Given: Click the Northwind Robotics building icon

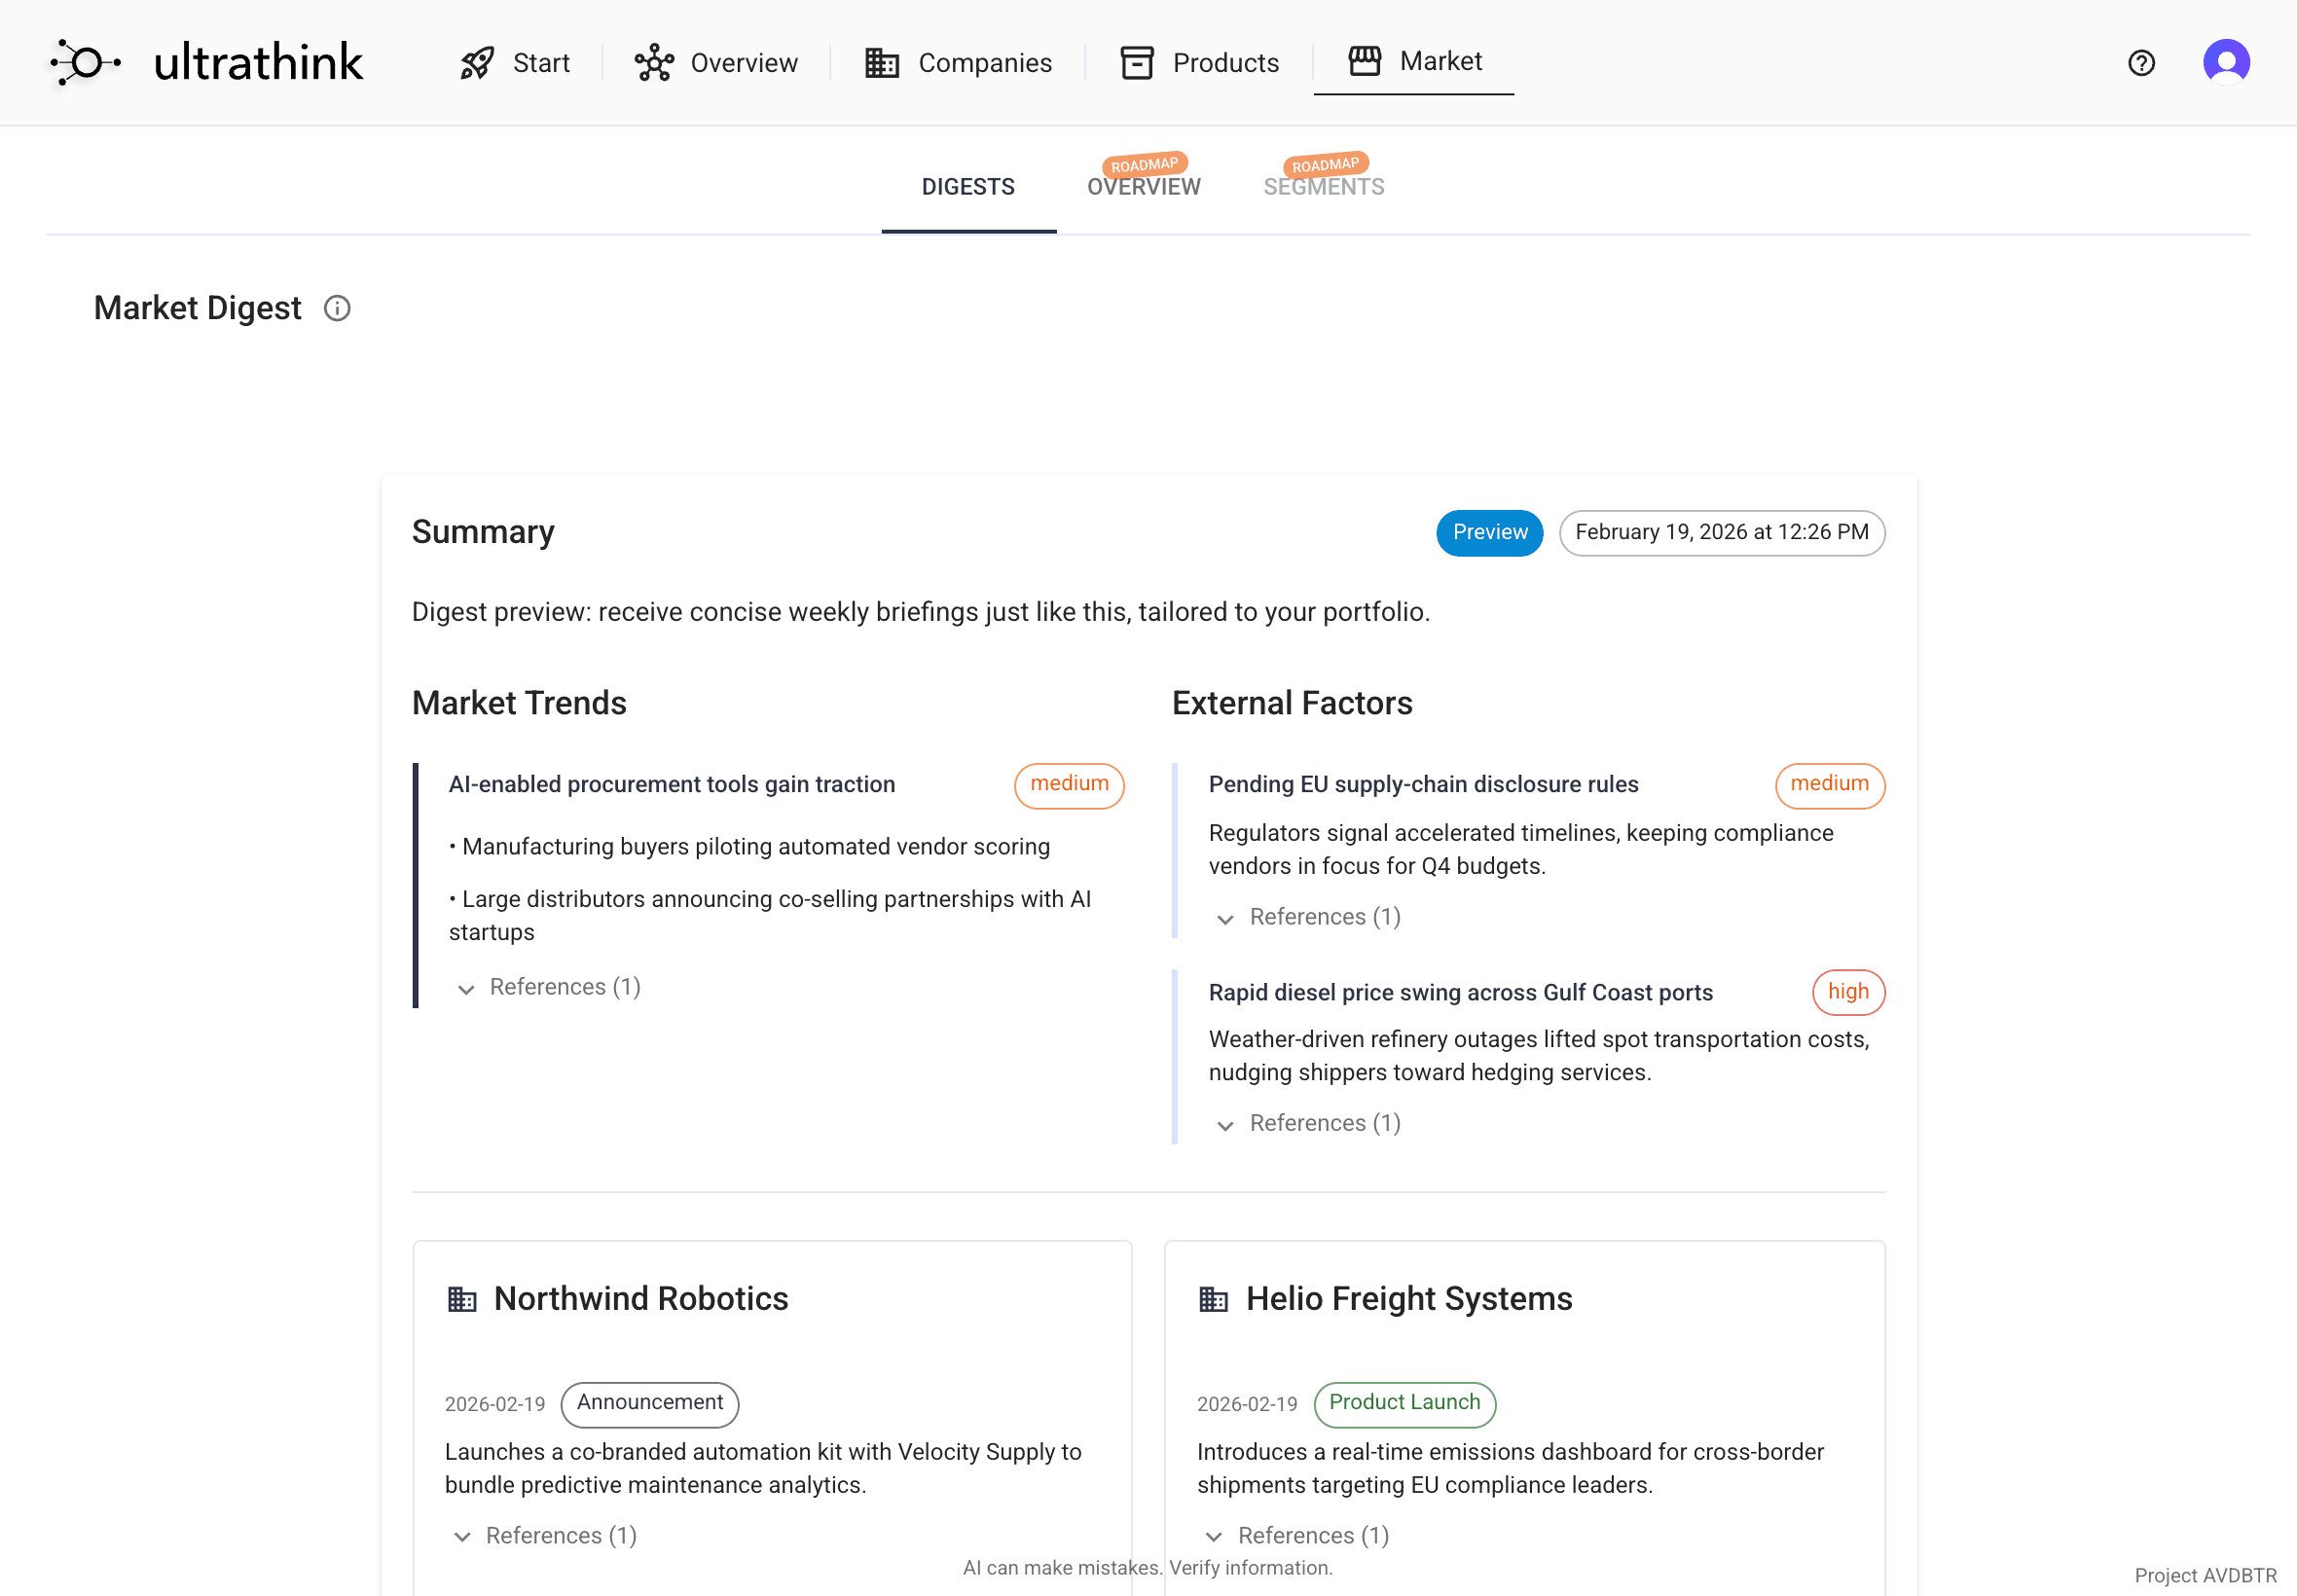Looking at the screenshot, I should [x=461, y=1299].
